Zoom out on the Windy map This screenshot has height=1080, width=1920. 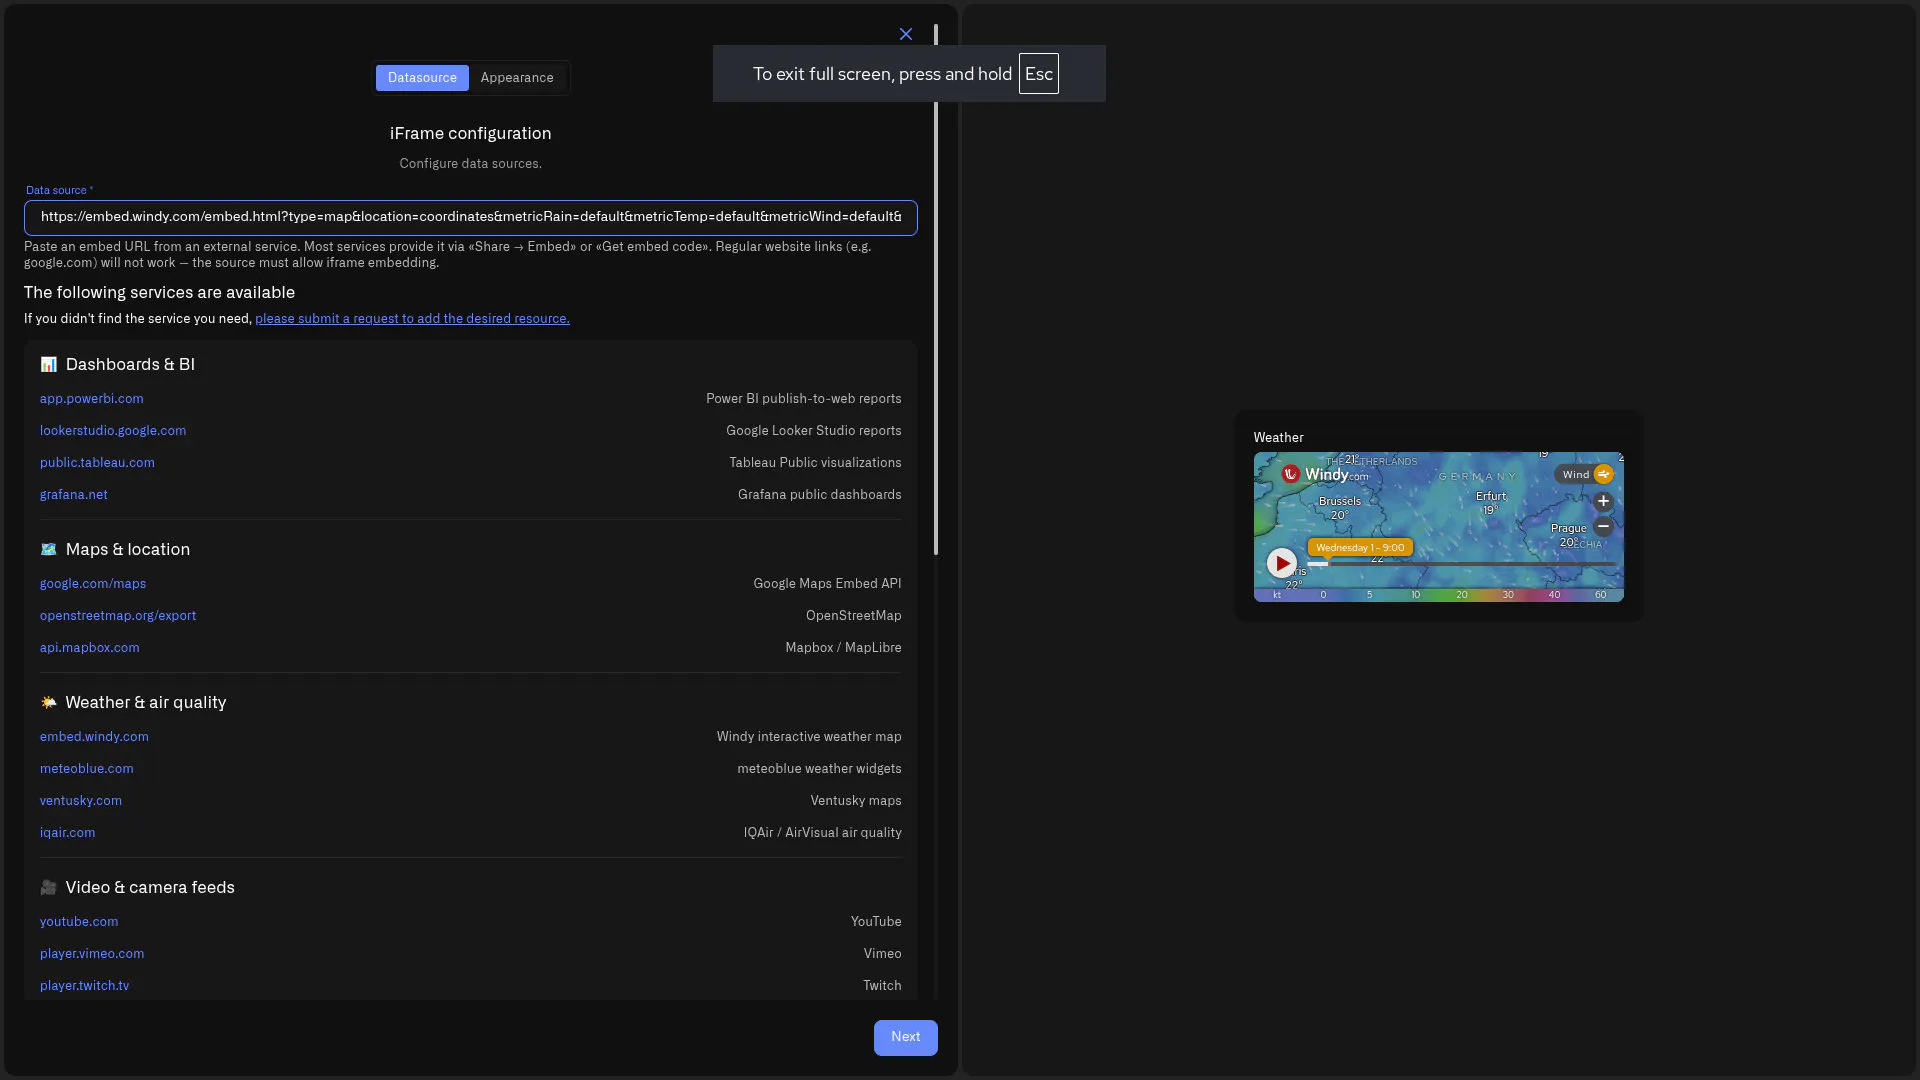point(1603,526)
